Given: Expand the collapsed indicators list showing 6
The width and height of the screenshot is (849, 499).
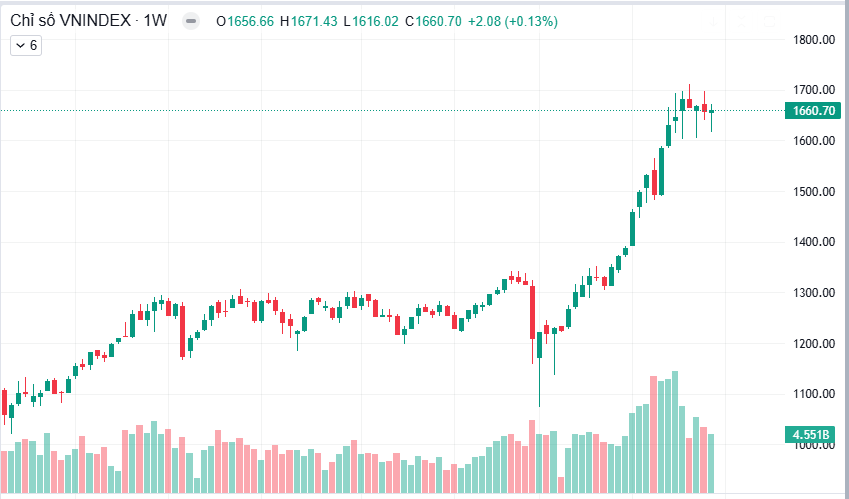Looking at the screenshot, I should point(26,45).
